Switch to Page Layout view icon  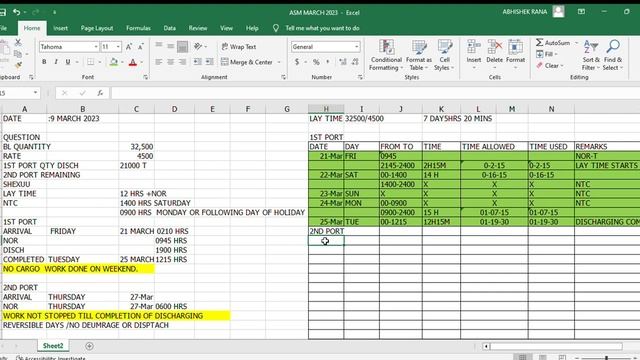(x=542, y=358)
